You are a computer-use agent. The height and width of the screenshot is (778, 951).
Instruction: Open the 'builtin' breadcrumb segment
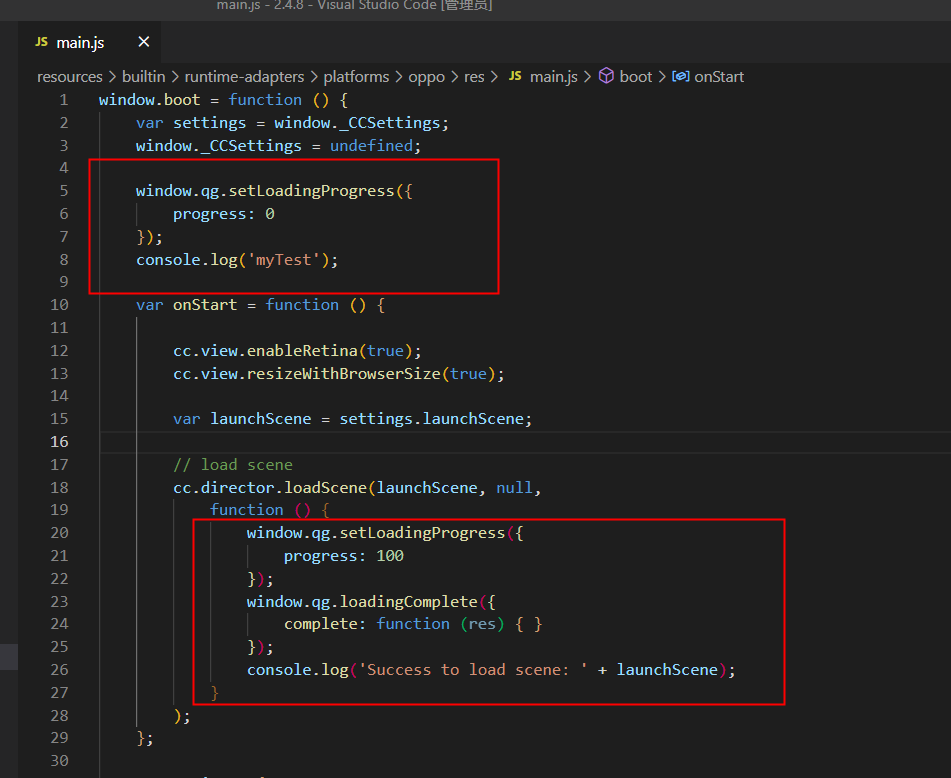coord(144,76)
